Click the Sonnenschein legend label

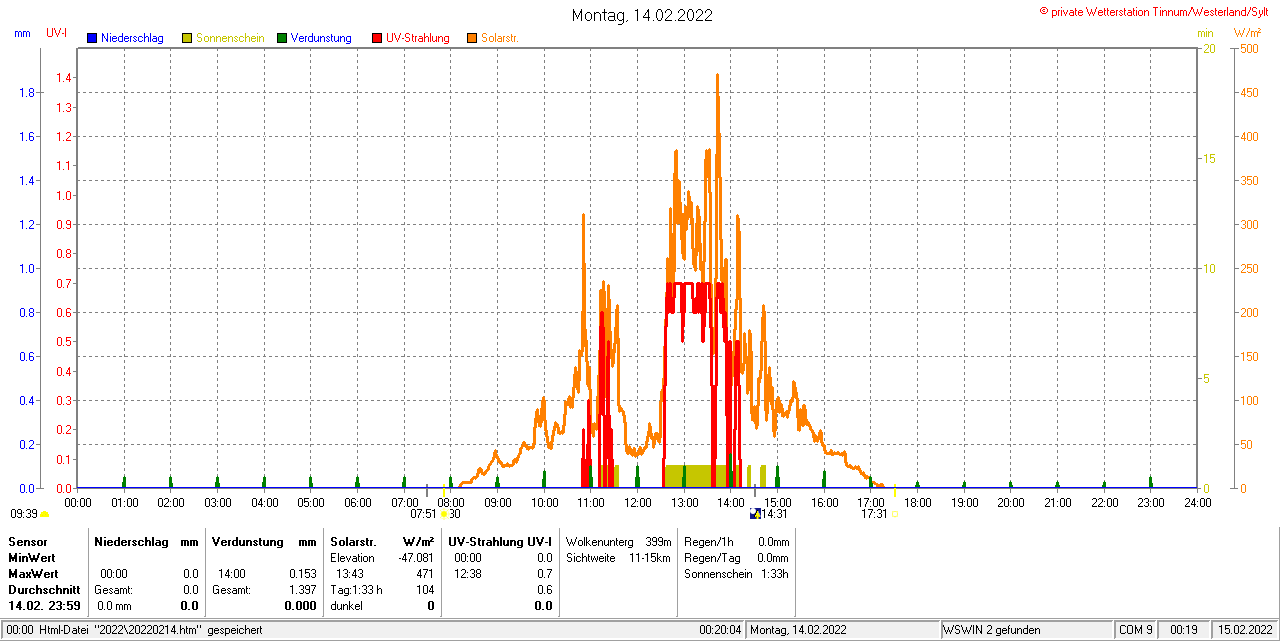coord(230,38)
